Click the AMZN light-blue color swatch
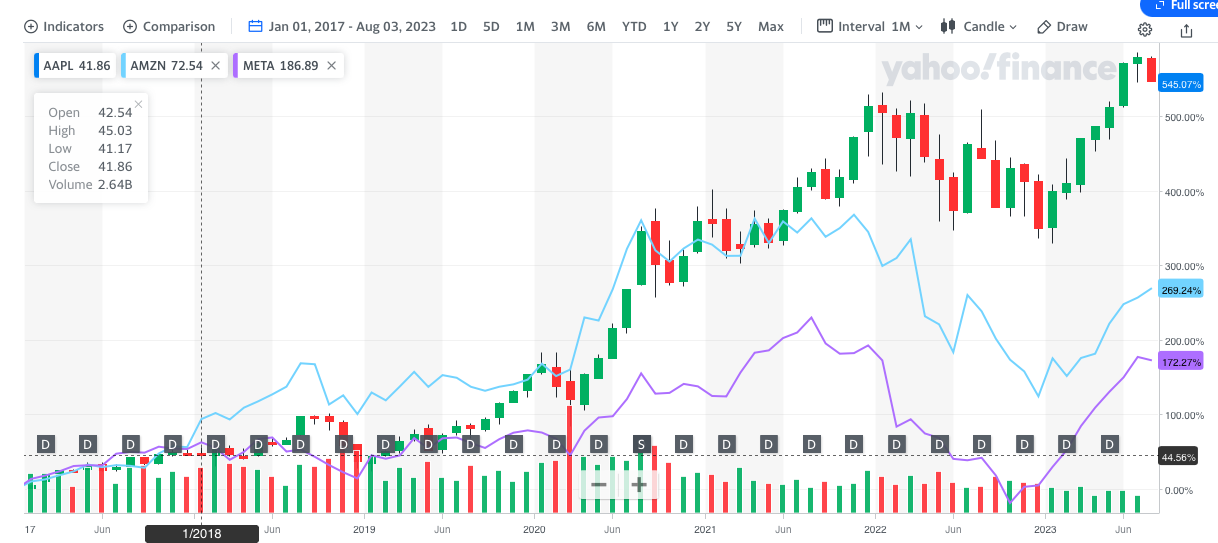The image size is (1218, 543). 124,66
